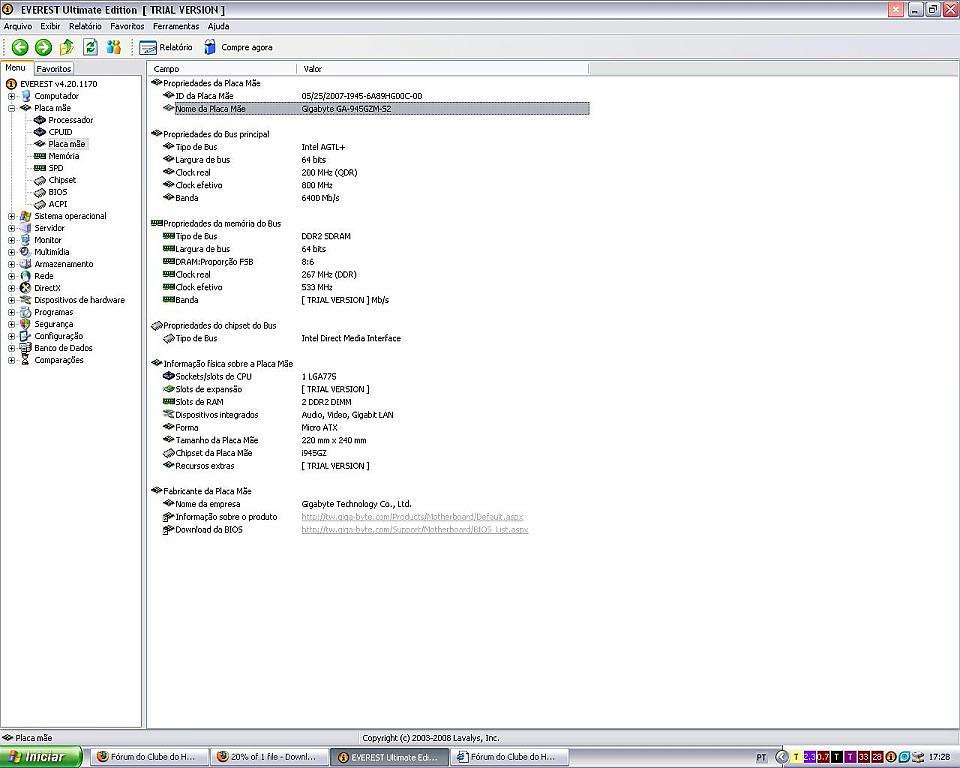Open the Download da BIOS hyperlink

[x=414, y=530]
